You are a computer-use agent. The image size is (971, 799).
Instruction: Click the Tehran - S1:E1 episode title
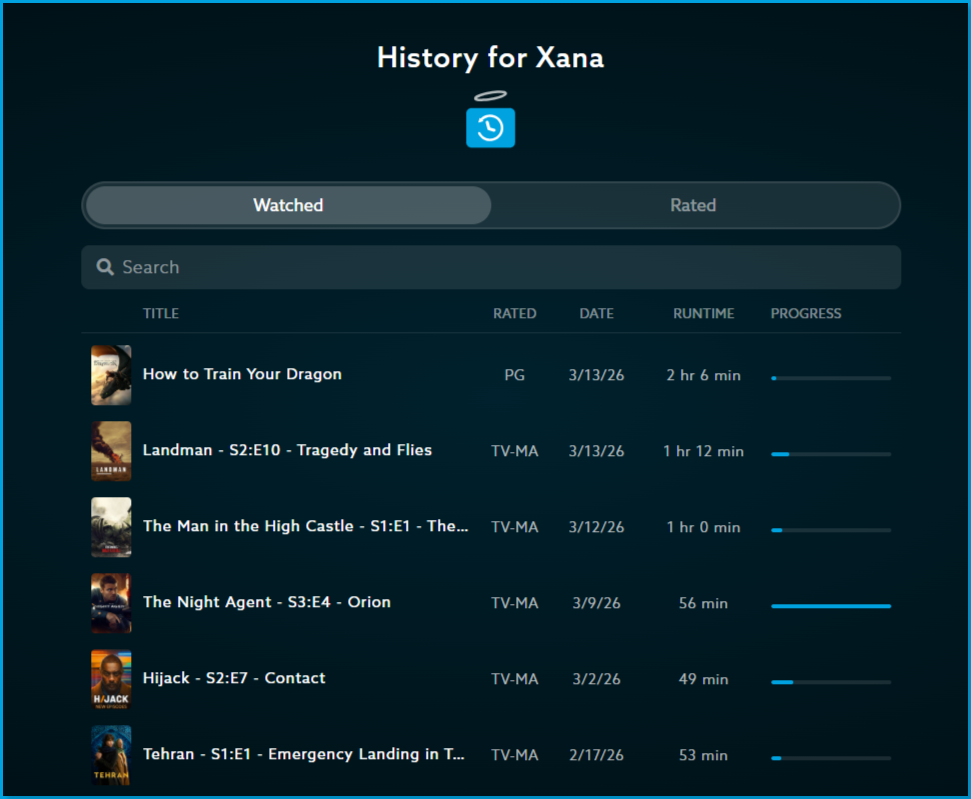click(303, 755)
